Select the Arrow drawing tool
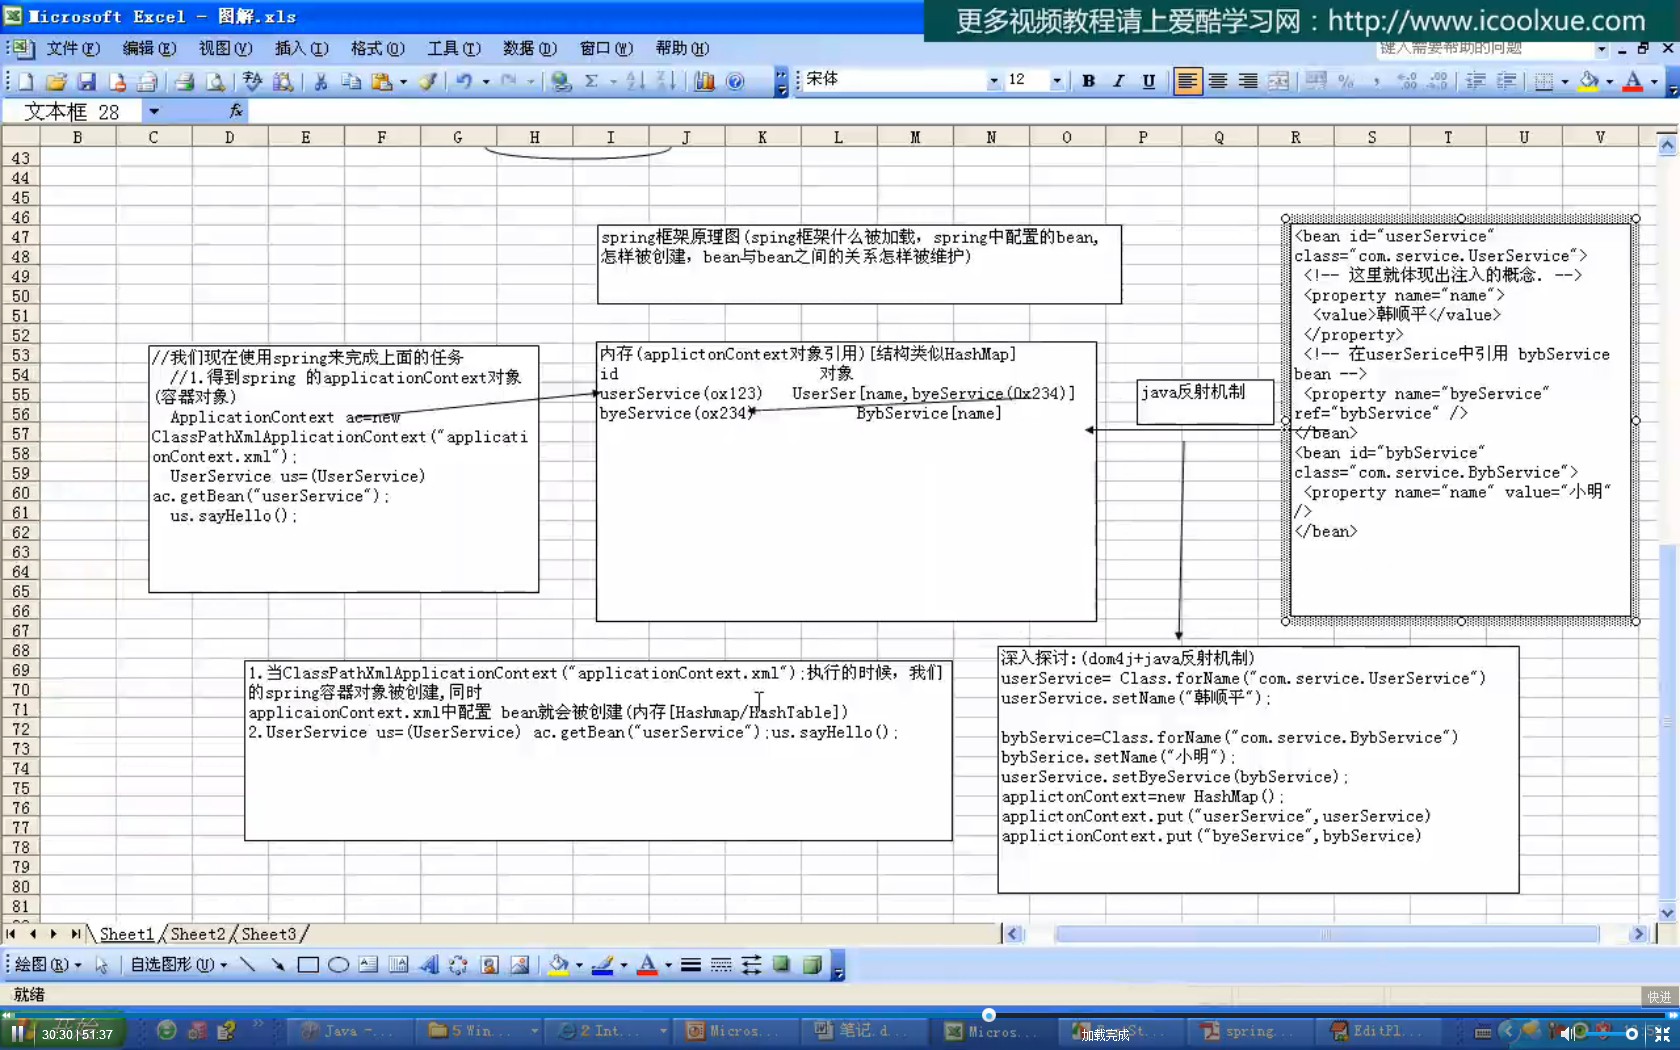Screen dimensions: 1680x1050 click(277, 965)
